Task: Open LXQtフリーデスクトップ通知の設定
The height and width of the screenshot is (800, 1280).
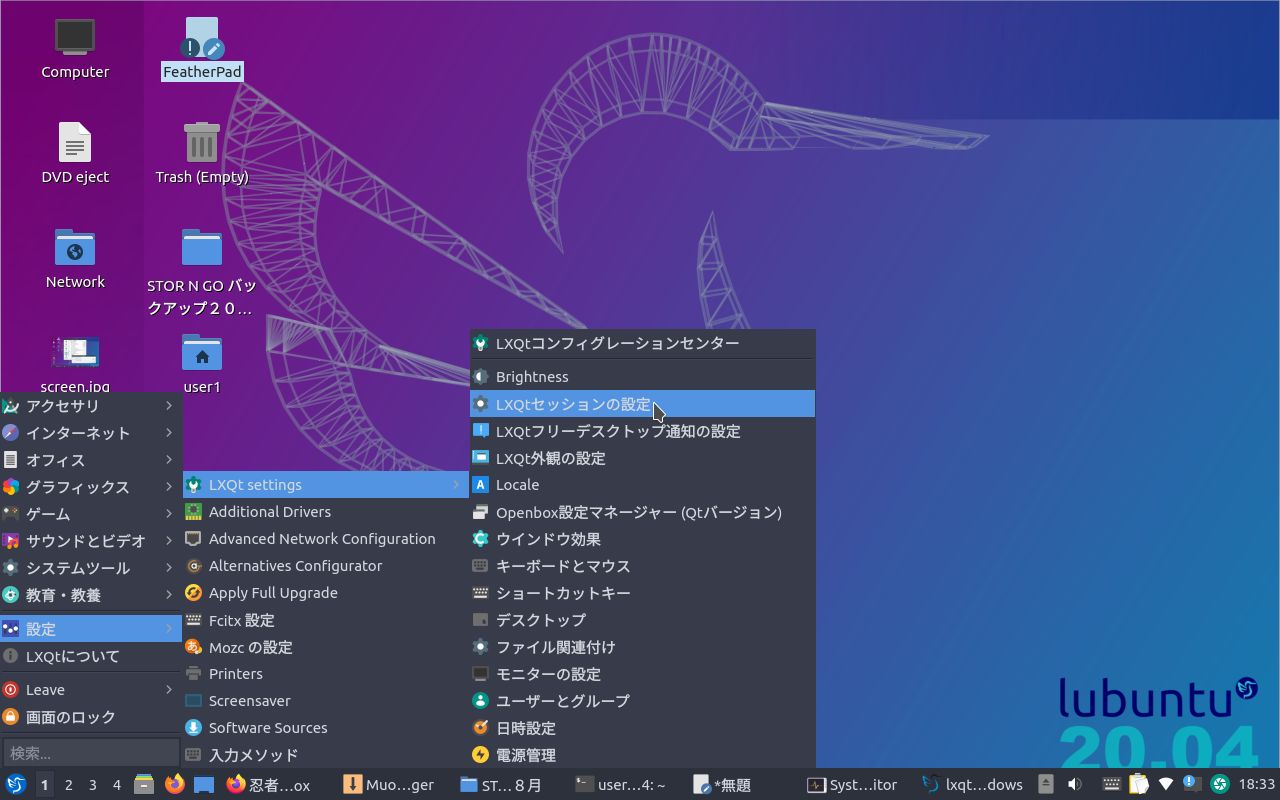Action: (x=643, y=431)
